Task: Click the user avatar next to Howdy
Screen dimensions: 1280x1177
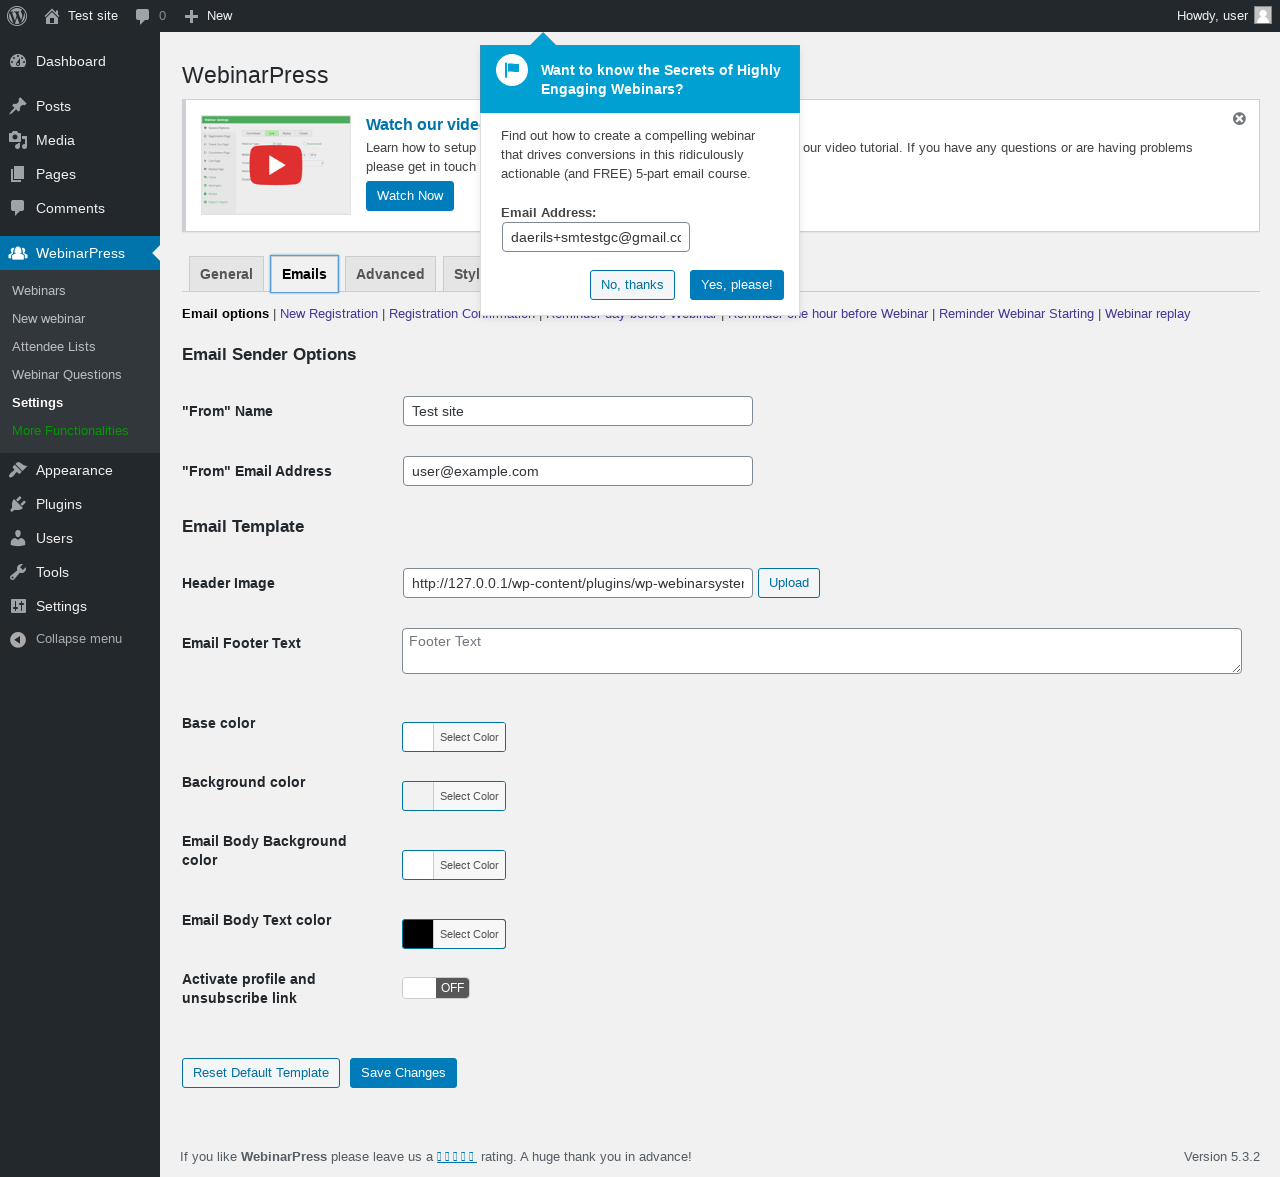Action: tap(1263, 15)
